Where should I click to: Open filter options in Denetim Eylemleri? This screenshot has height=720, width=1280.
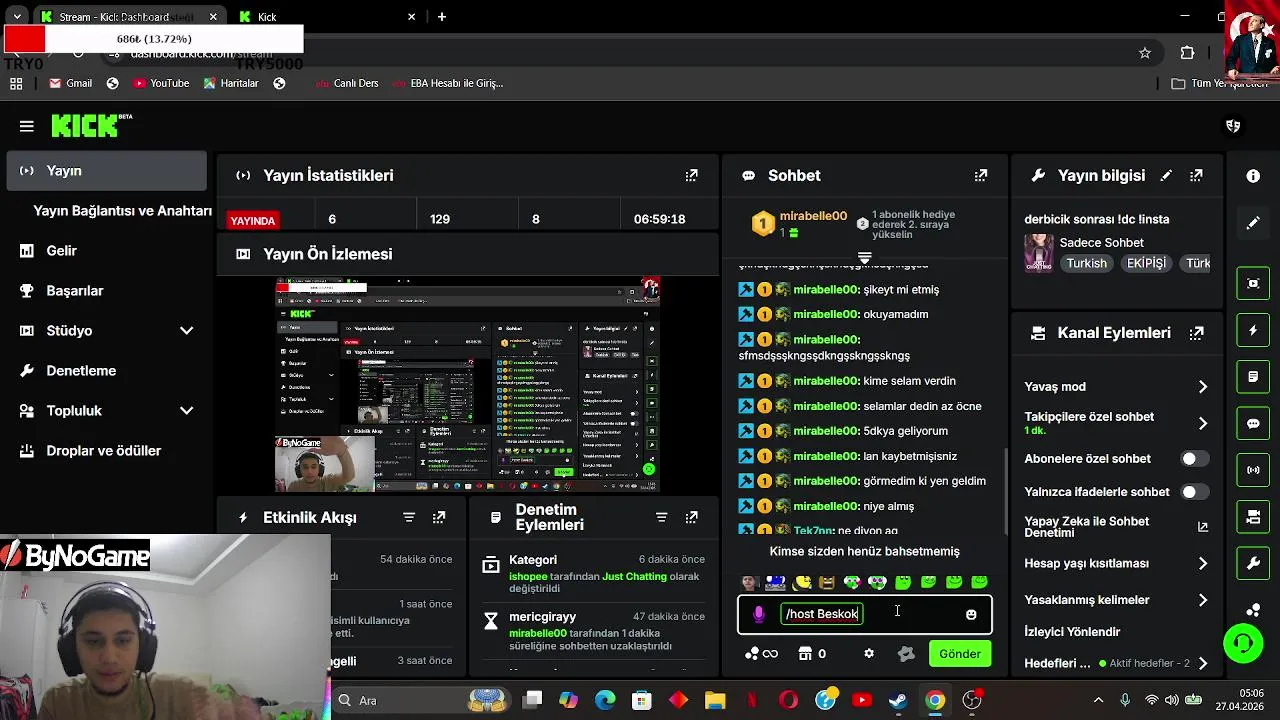coord(661,517)
